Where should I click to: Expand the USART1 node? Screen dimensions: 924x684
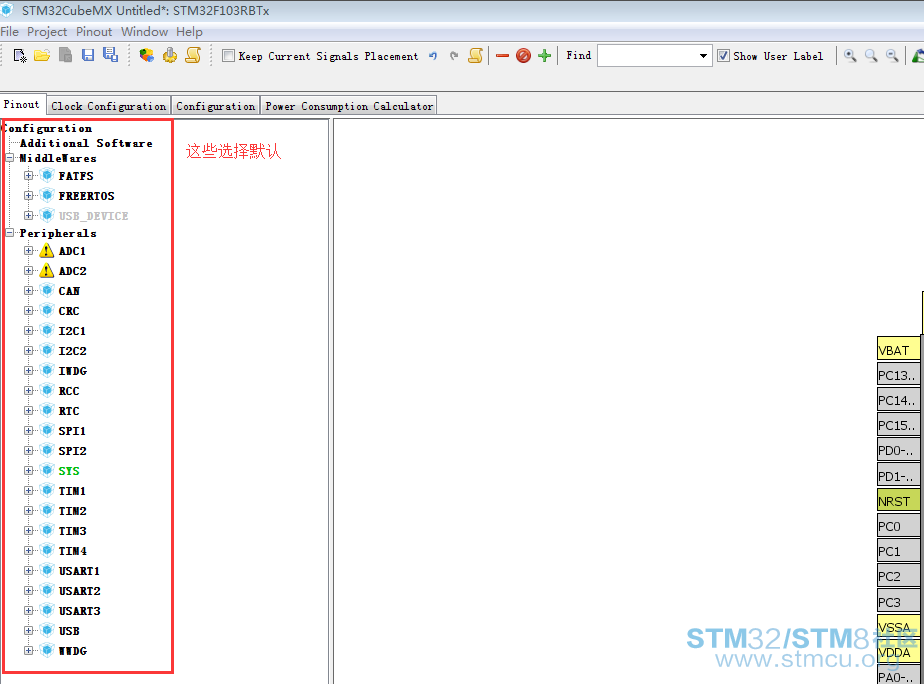[x=28, y=570]
